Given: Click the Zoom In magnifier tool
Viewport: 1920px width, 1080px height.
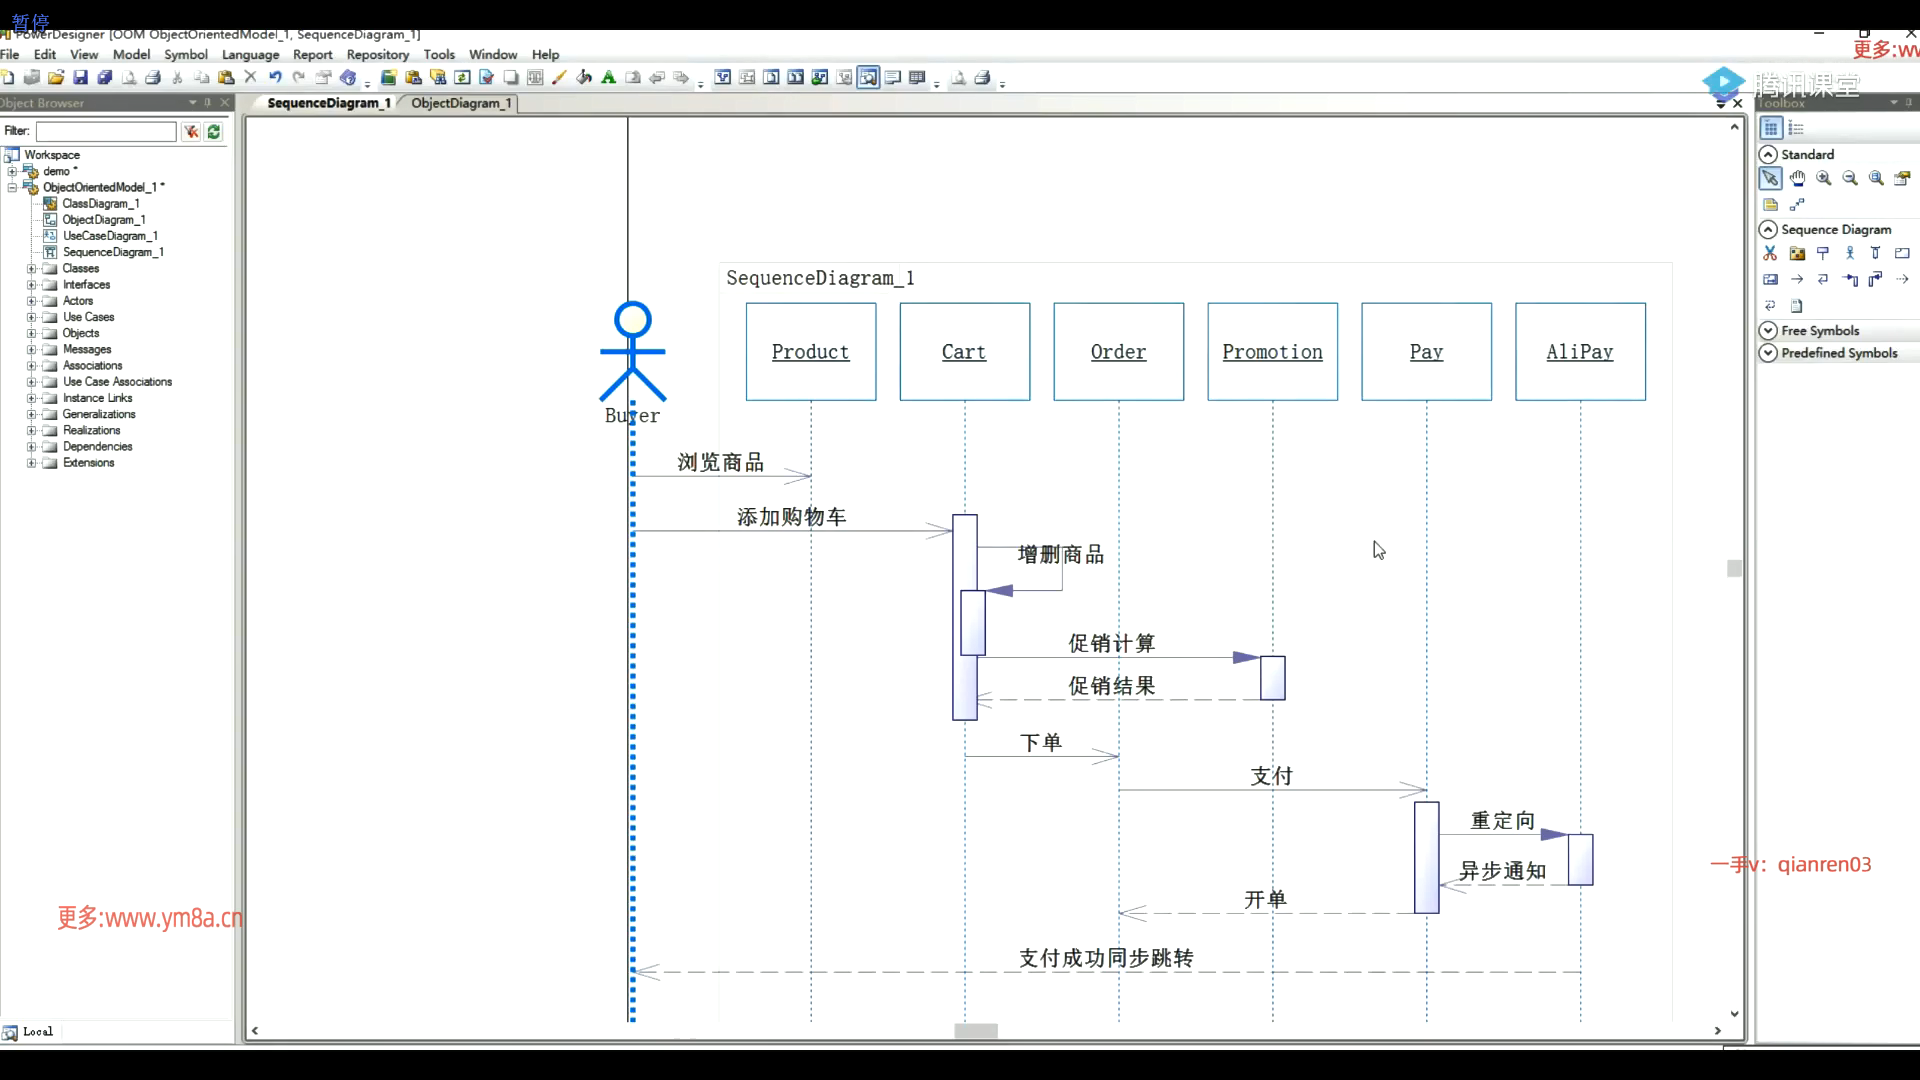Looking at the screenshot, I should coord(1824,179).
